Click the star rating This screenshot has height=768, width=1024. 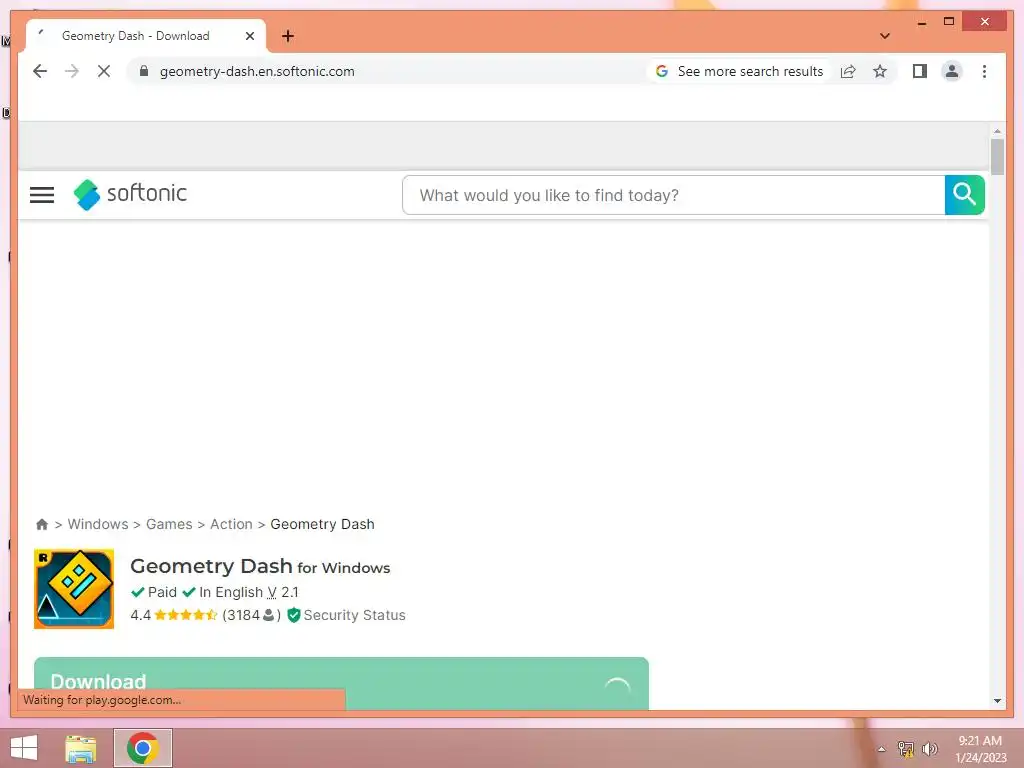click(186, 615)
